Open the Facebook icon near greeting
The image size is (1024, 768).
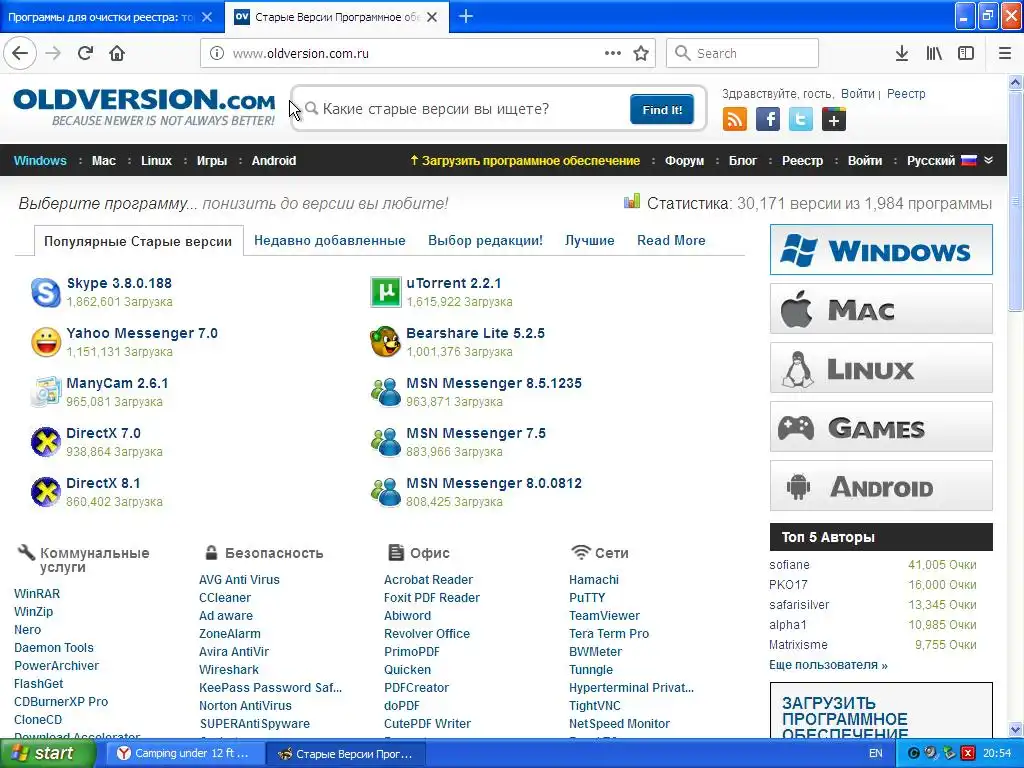tap(768, 120)
